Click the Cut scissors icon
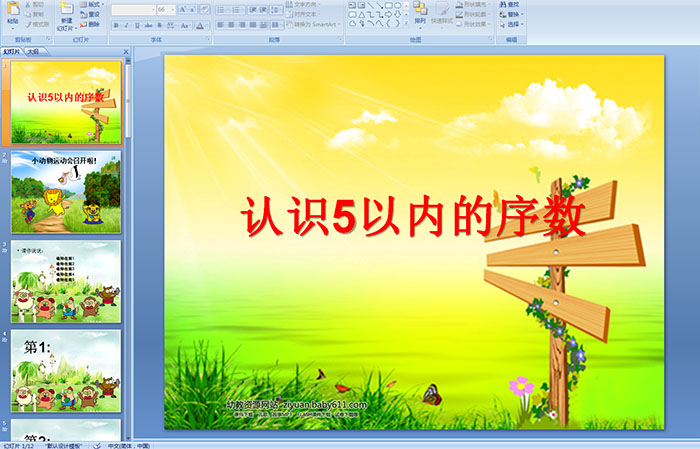The image size is (700, 449). click(29, 5)
